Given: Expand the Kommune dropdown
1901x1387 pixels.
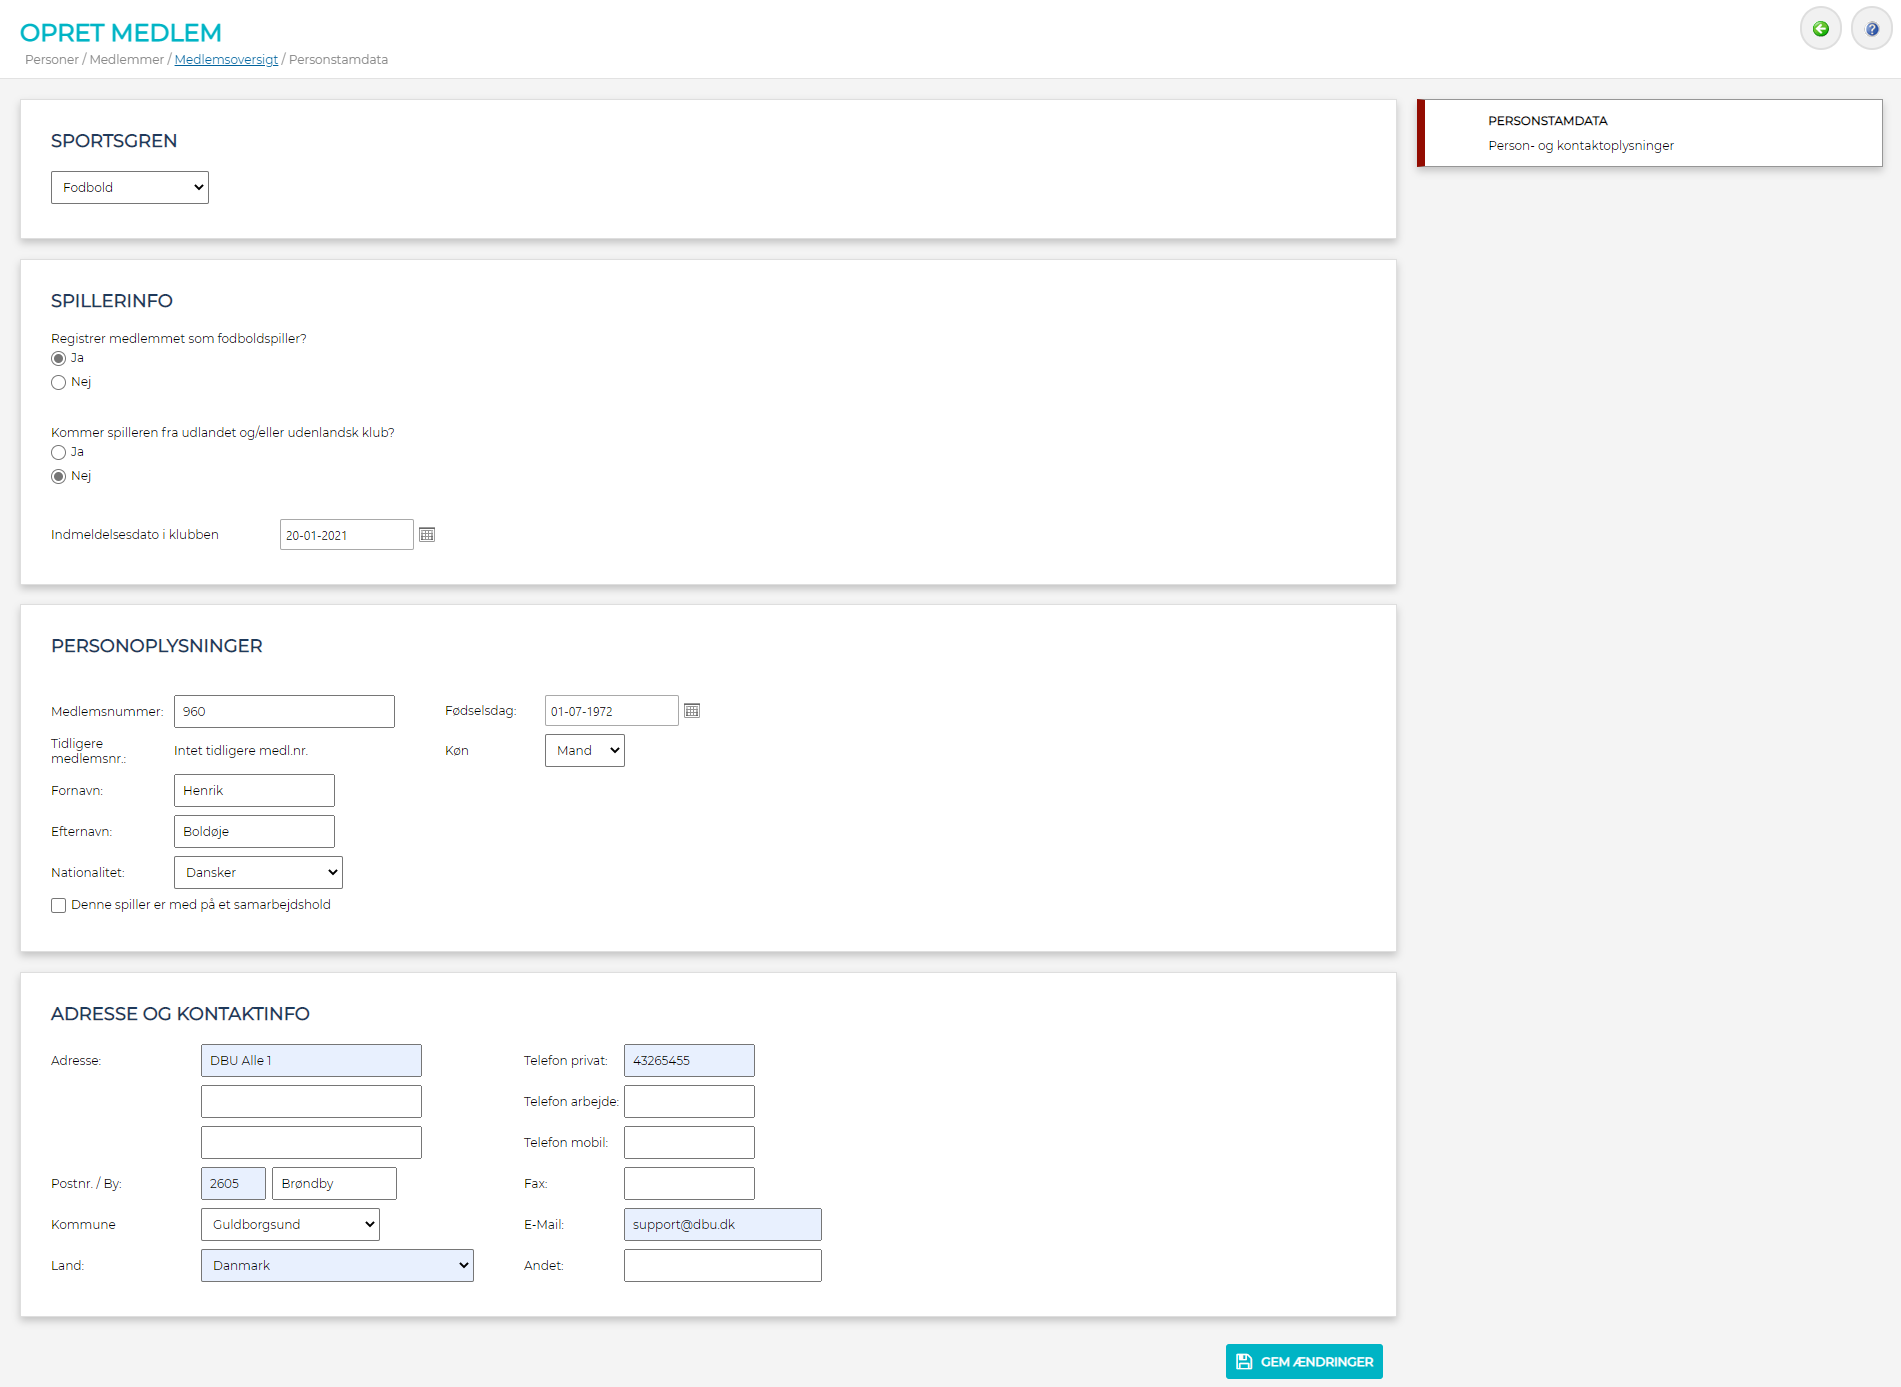Looking at the screenshot, I should pyautogui.click(x=290, y=1225).
